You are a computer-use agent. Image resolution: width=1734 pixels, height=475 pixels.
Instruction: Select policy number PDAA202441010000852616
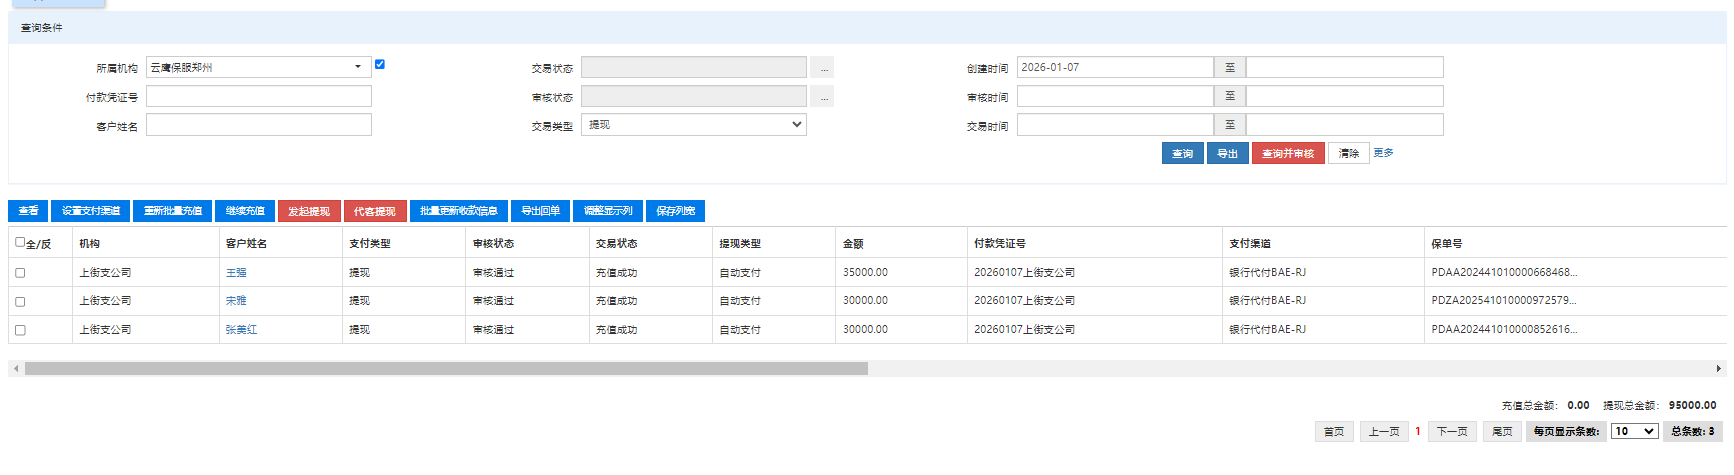1504,329
